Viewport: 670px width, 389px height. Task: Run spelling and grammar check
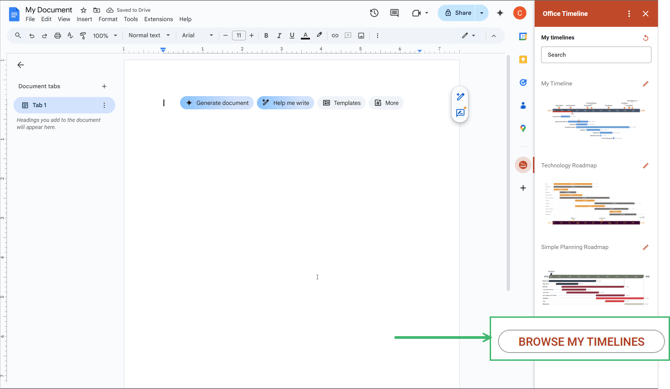(70, 35)
